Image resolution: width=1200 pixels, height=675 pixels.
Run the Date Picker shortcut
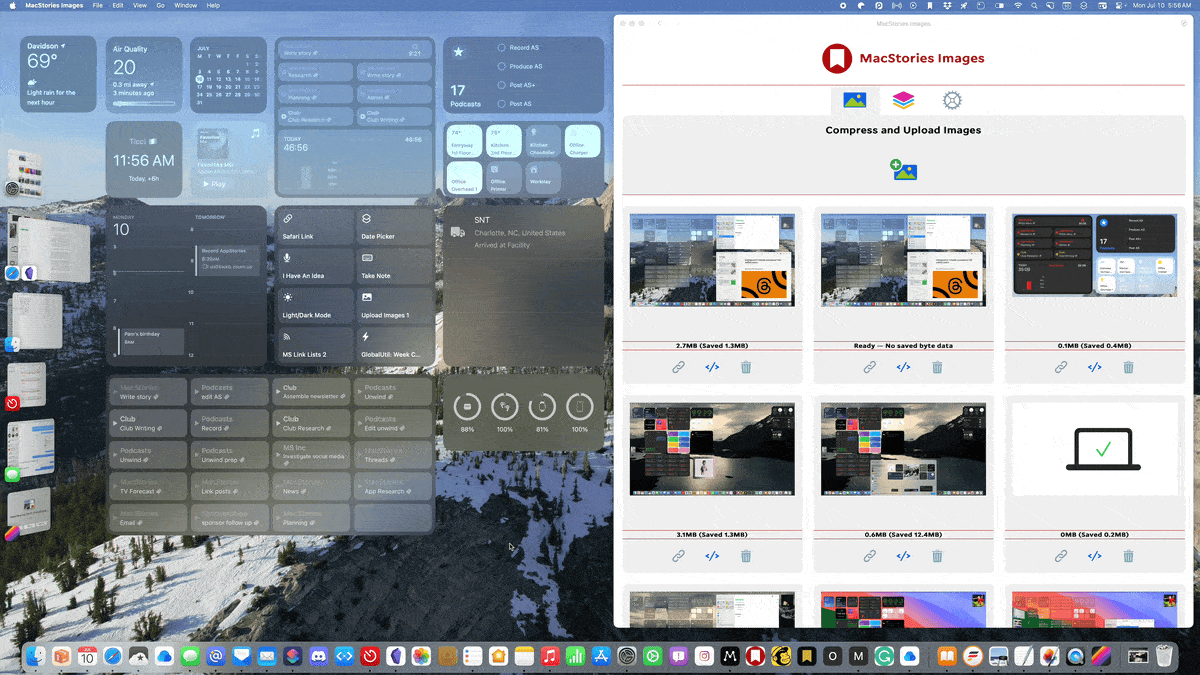[x=394, y=227]
